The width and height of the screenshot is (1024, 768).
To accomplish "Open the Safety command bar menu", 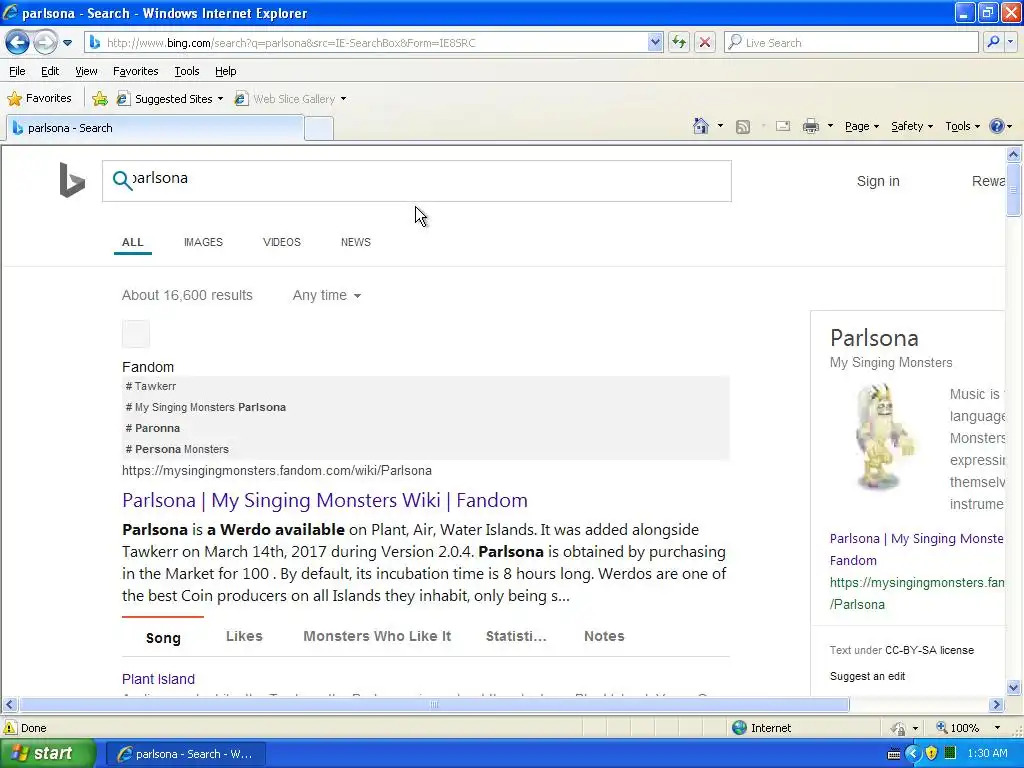I will (912, 126).
